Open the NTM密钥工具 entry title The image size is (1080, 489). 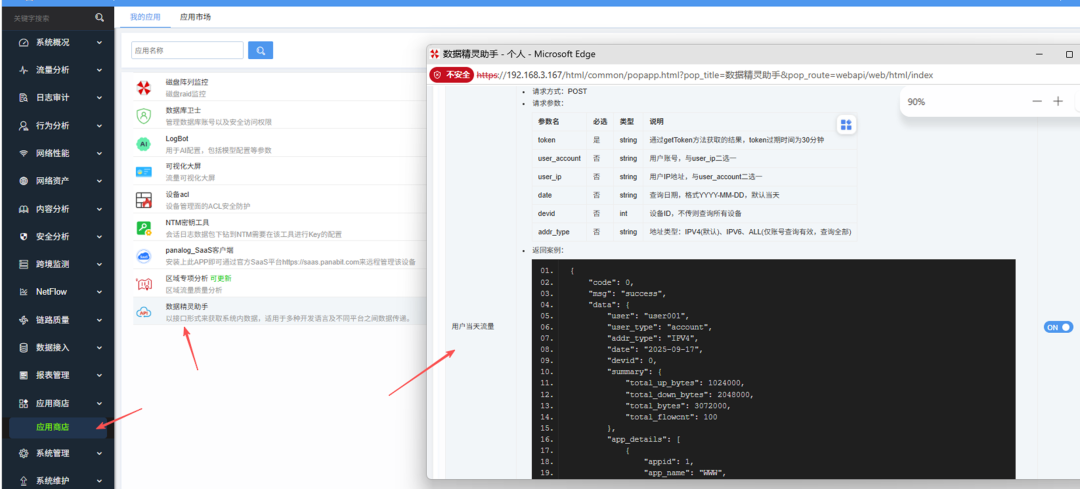click(x=187, y=222)
